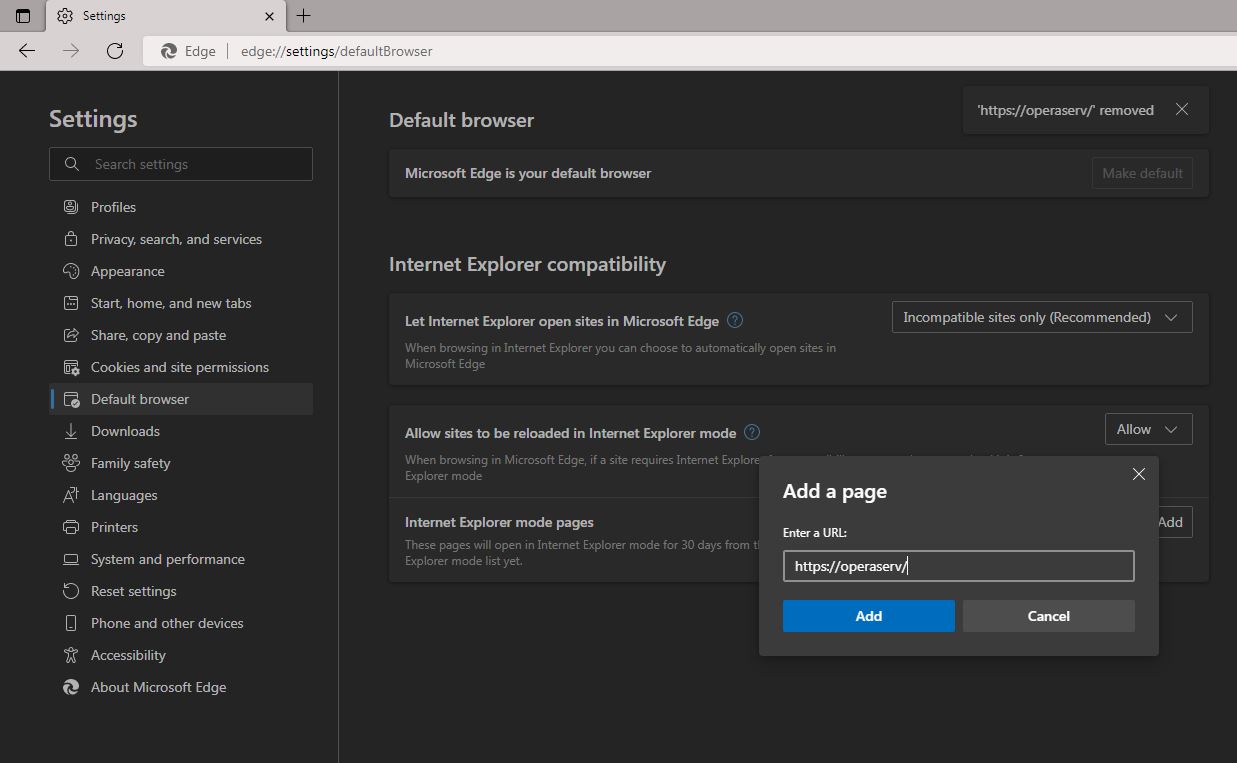
Task: Click the Accessibility icon
Action: pyautogui.click(x=71, y=655)
